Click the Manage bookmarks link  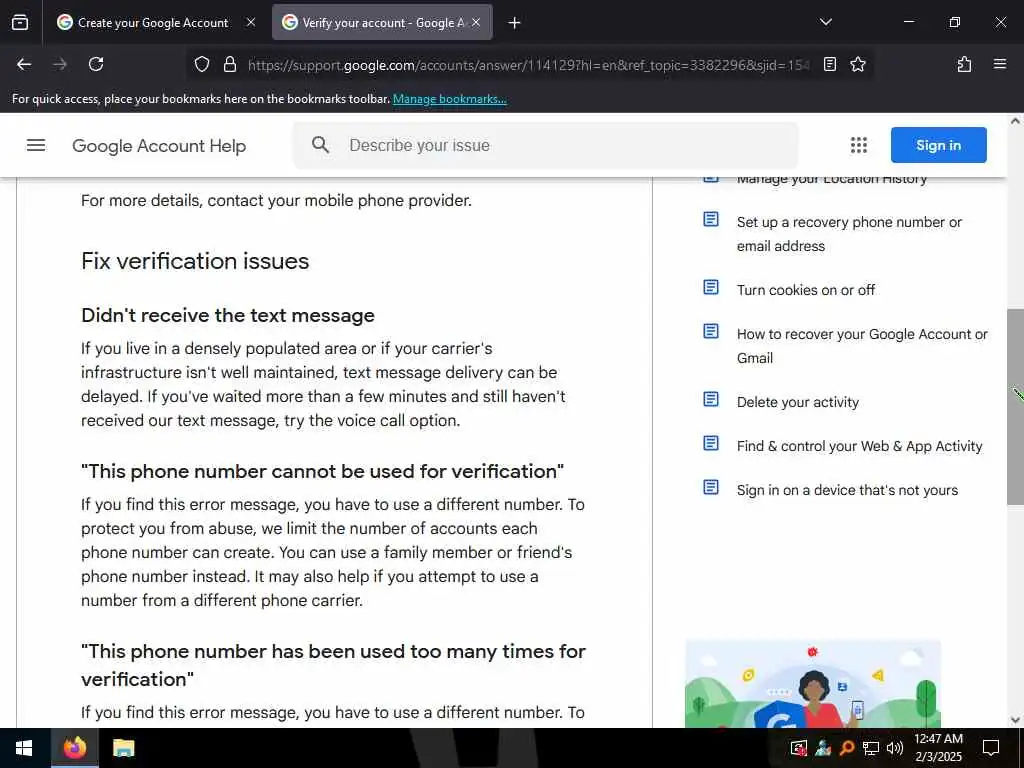[449, 99]
